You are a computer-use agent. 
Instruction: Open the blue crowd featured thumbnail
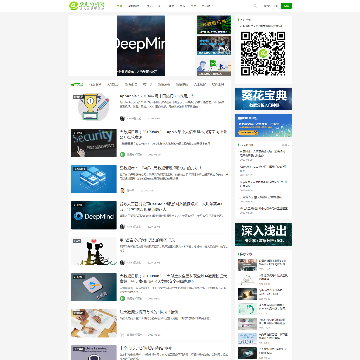(214, 45)
